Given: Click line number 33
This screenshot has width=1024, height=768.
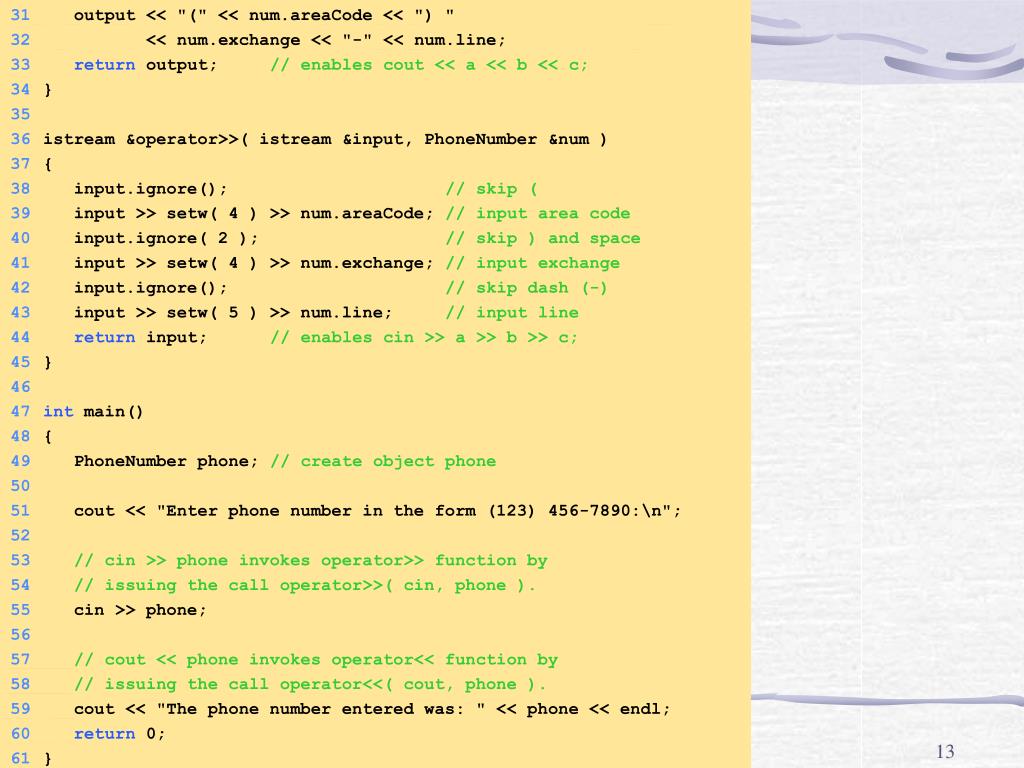Looking at the screenshot, I should [x=20, y=65].
